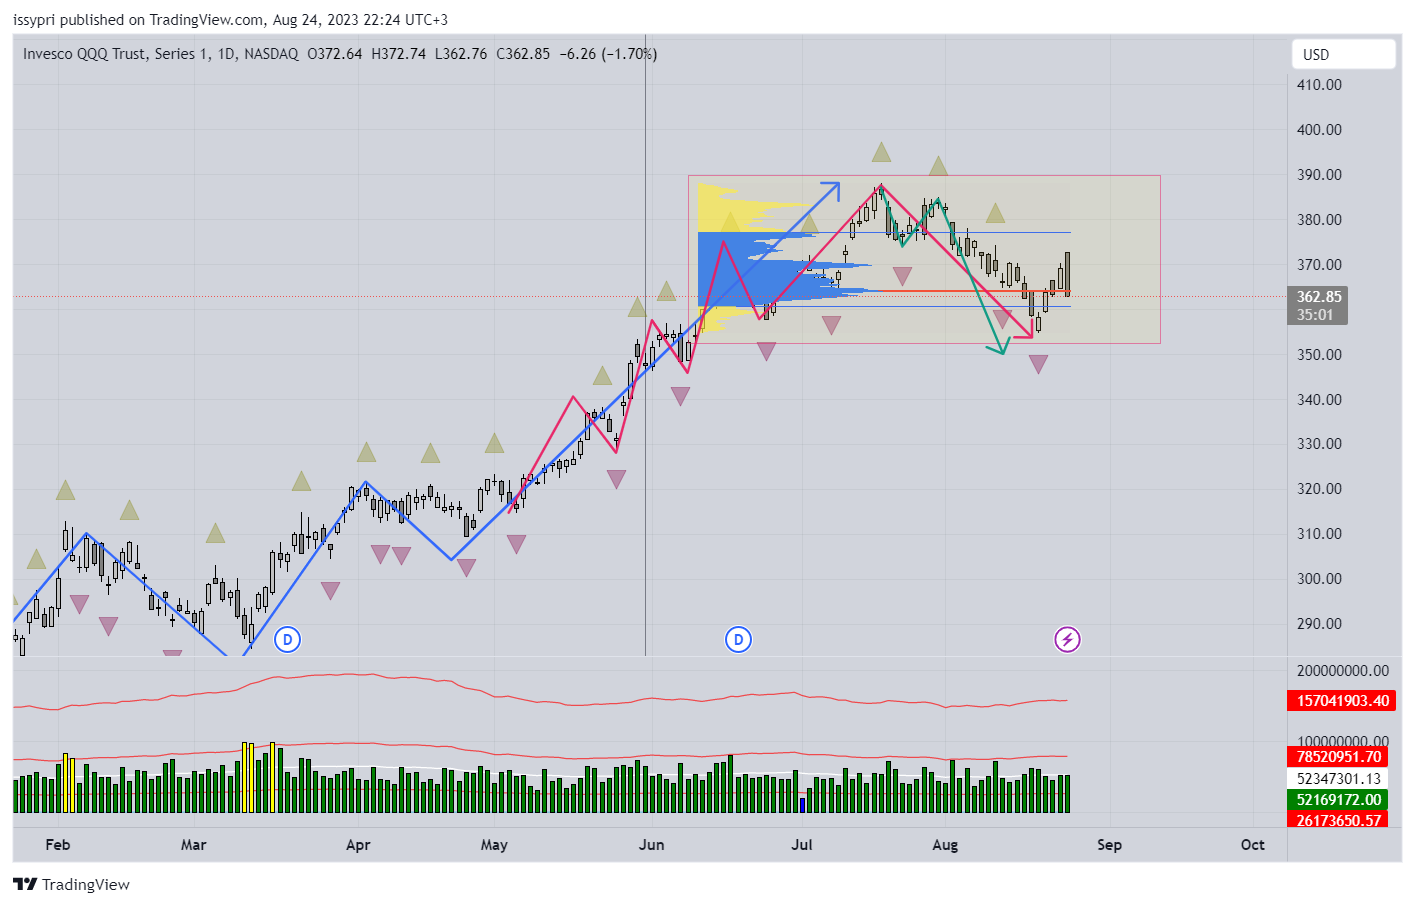
Task: Click the −6.26 (−1.70%) change value
Action: coord(608,54)
